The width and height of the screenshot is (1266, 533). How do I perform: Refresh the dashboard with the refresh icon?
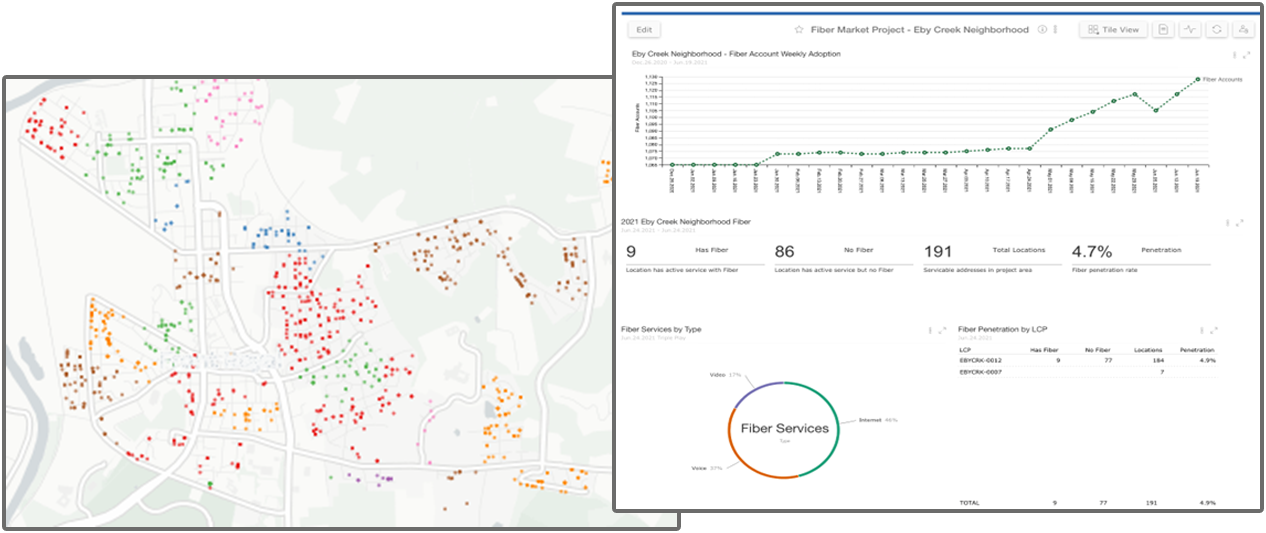pyautogui.click(x=1216, y=30)
